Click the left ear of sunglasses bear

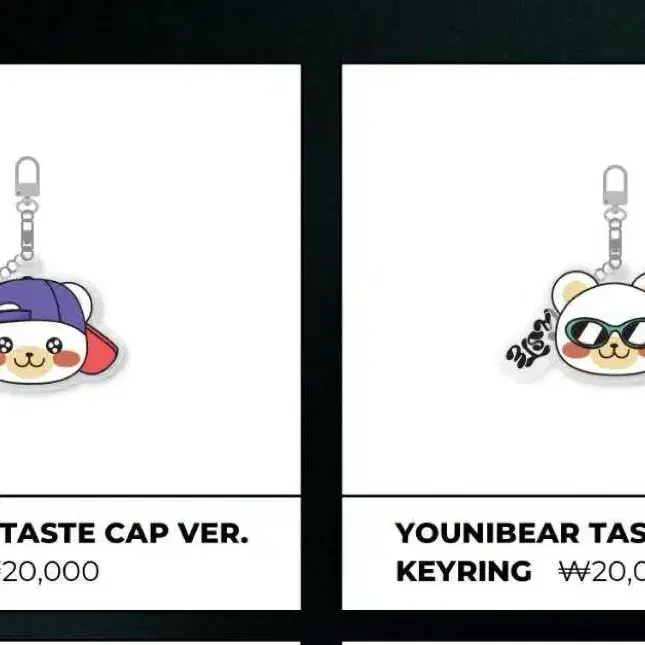pos(572,290)
